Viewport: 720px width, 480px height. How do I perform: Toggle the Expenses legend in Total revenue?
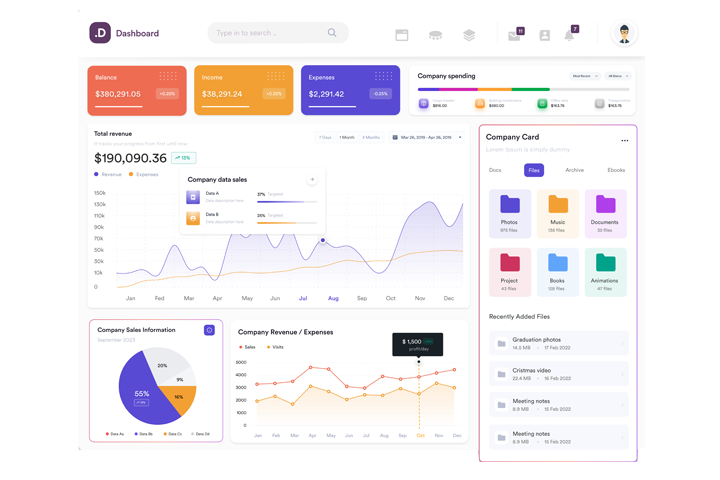144,174
